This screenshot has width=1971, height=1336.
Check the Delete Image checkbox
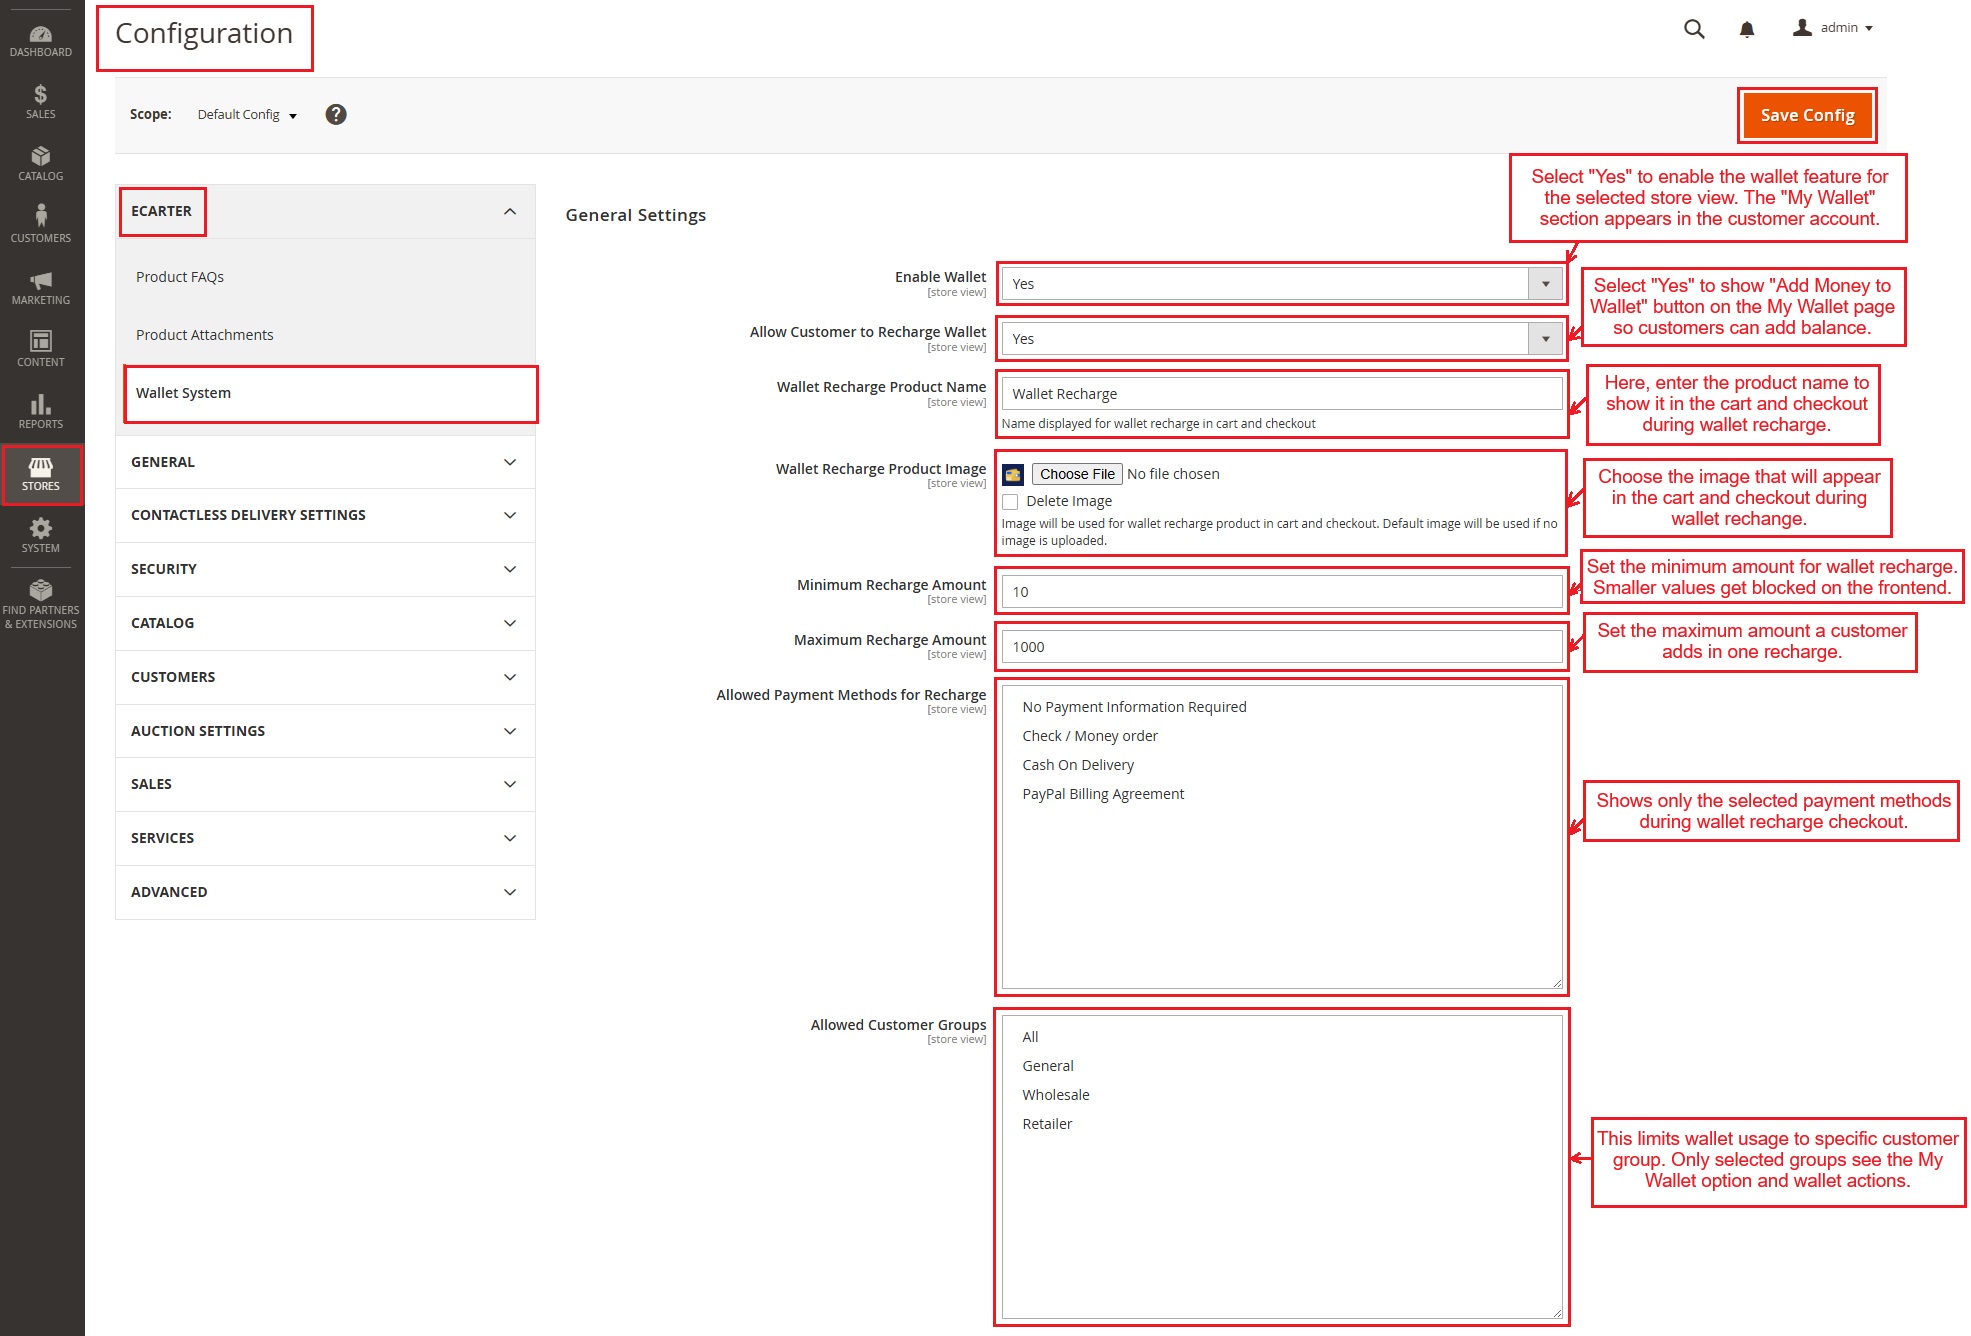click(1011, 502)
